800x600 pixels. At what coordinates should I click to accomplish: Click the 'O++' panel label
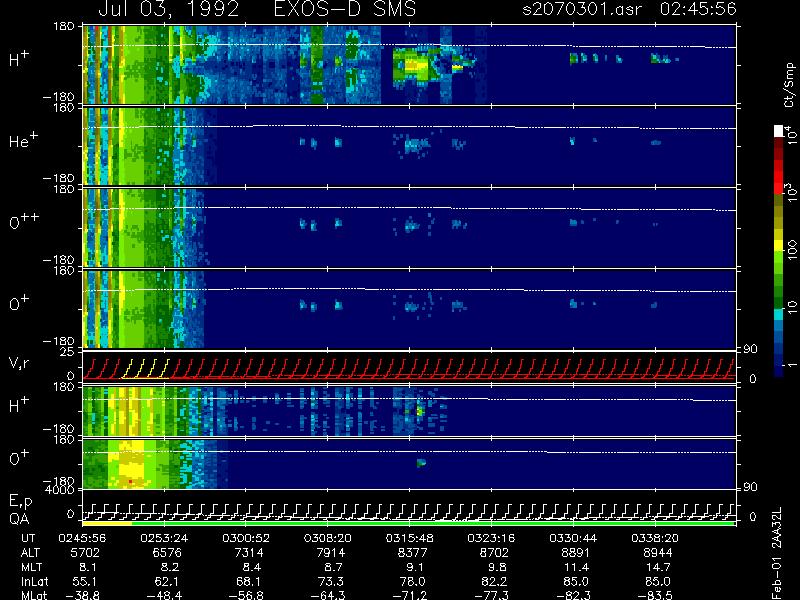[23, 222]
